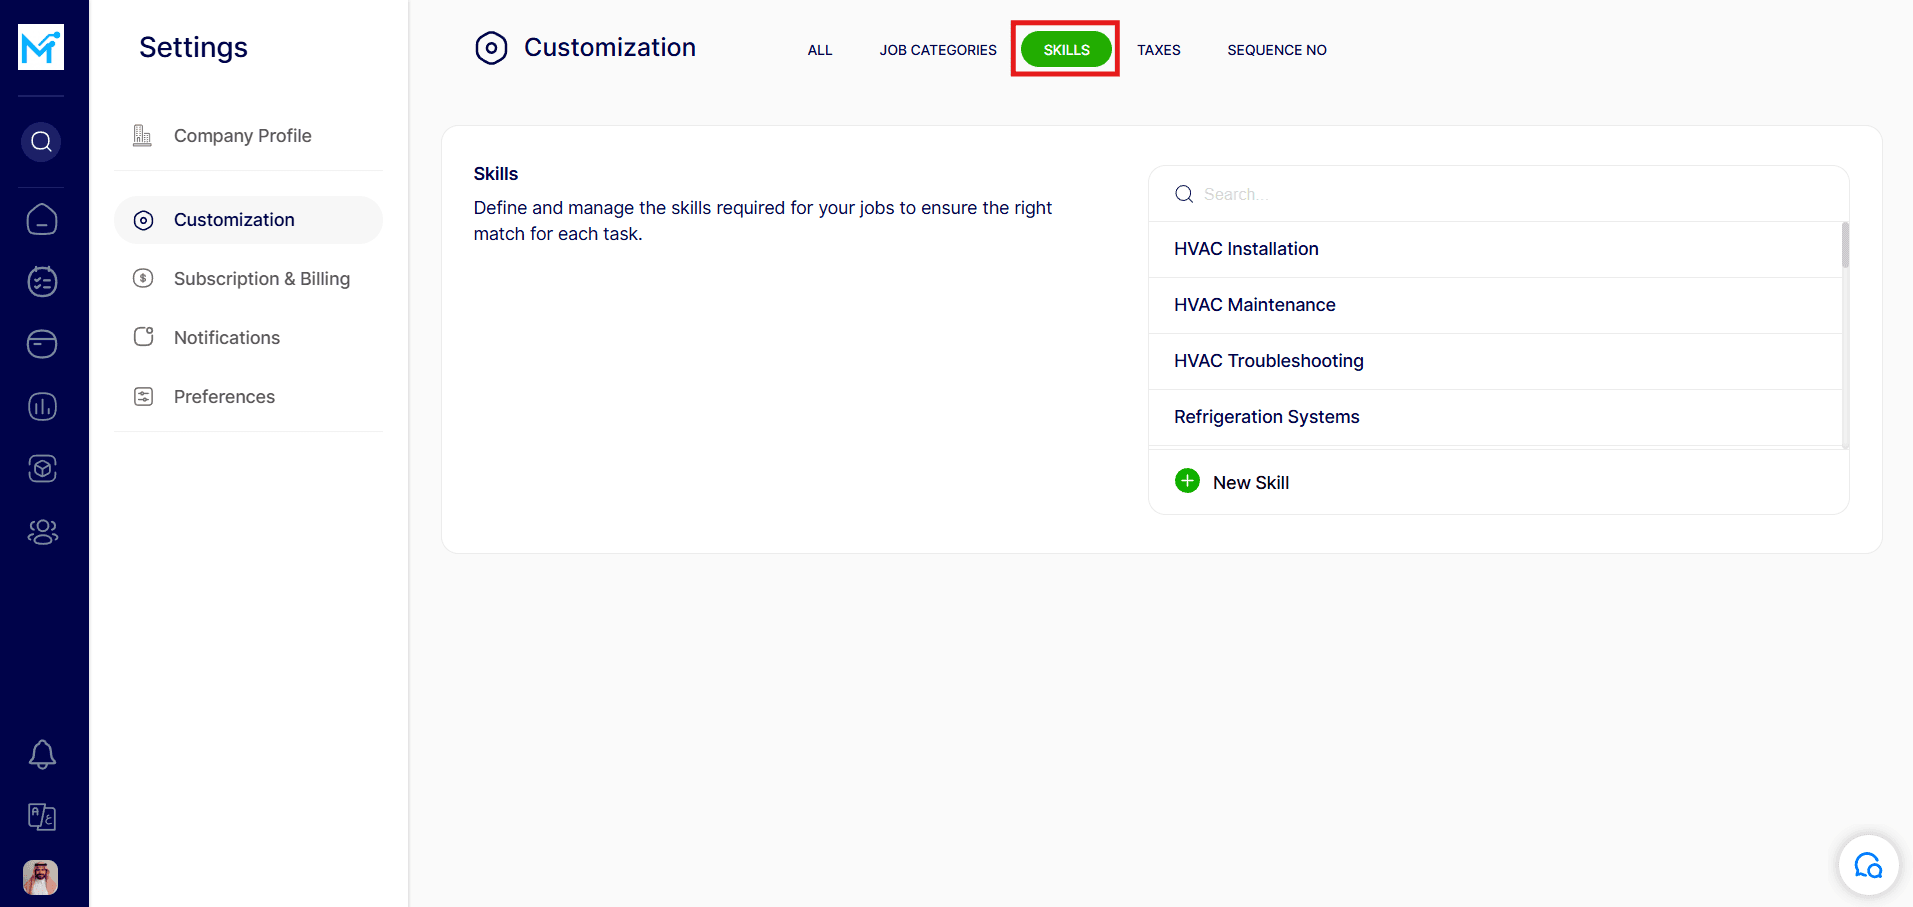Open the inventory box sidebar icon

[42, 468]
